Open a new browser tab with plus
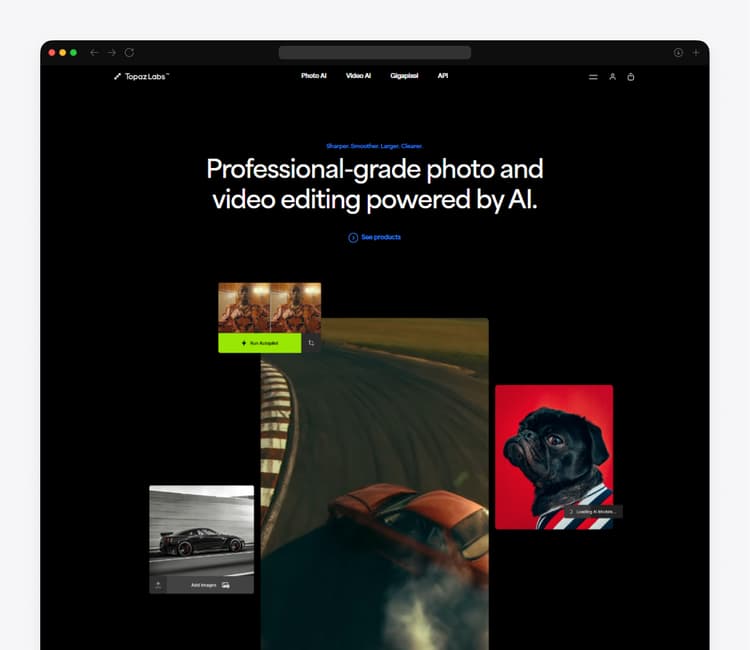Viewport: 750px width, 650px height. (696, 52)
